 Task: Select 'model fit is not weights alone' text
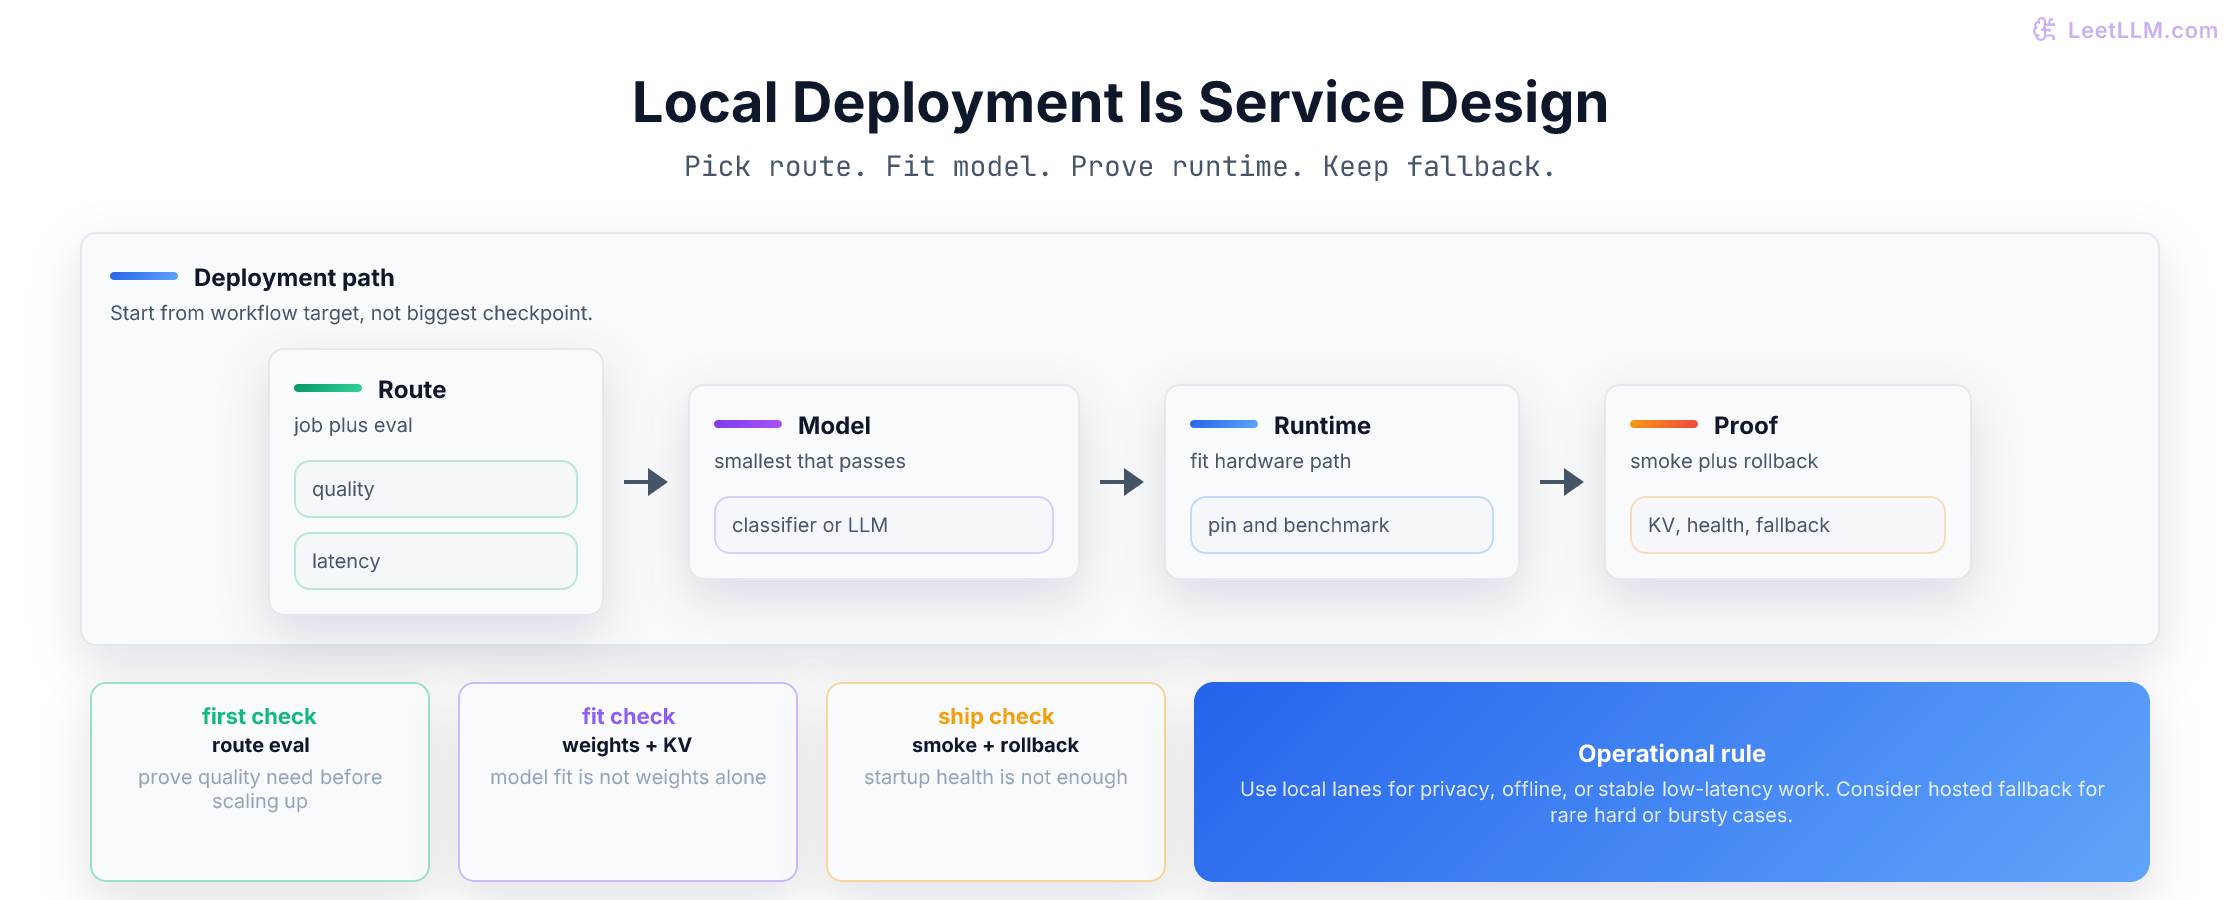tap(628, 777)
